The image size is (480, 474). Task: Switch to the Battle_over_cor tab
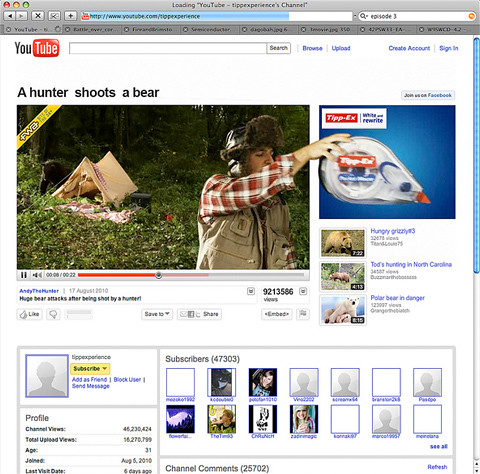coord(93,29)
